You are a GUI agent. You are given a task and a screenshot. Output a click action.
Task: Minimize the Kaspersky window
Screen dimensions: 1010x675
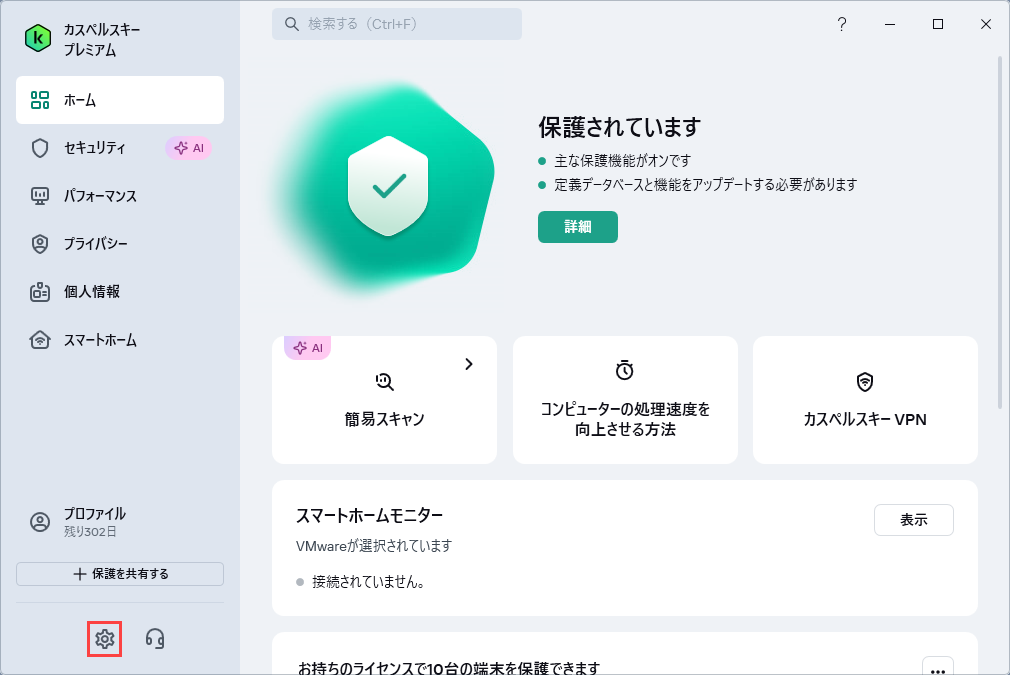pyautogui.click(x=890, y=24)
